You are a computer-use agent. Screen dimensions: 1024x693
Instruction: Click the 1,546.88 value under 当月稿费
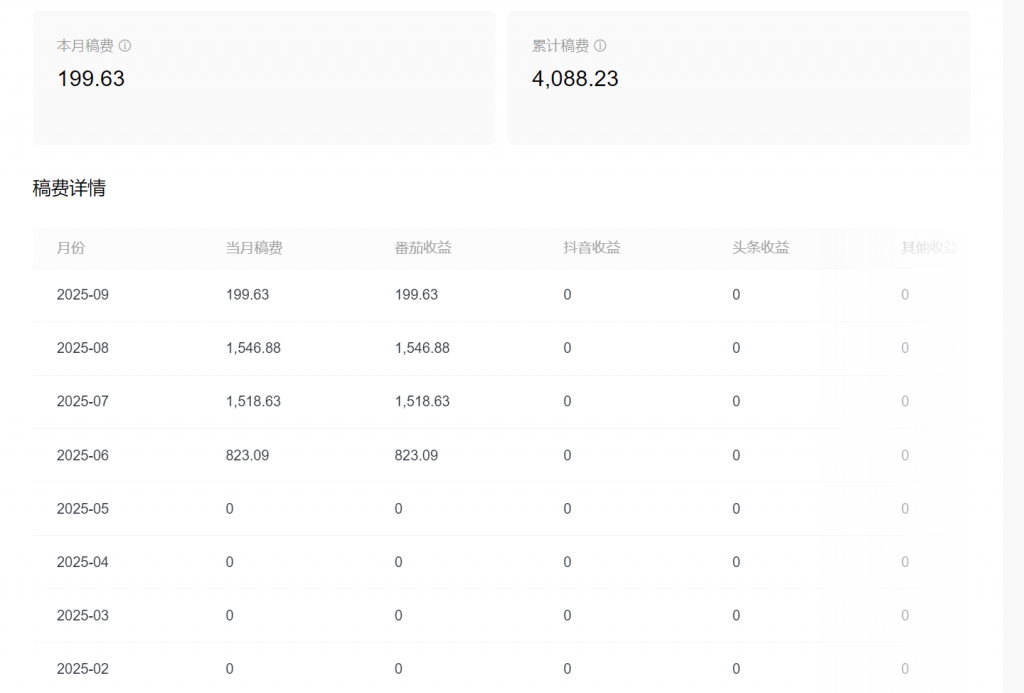[253, 348]
